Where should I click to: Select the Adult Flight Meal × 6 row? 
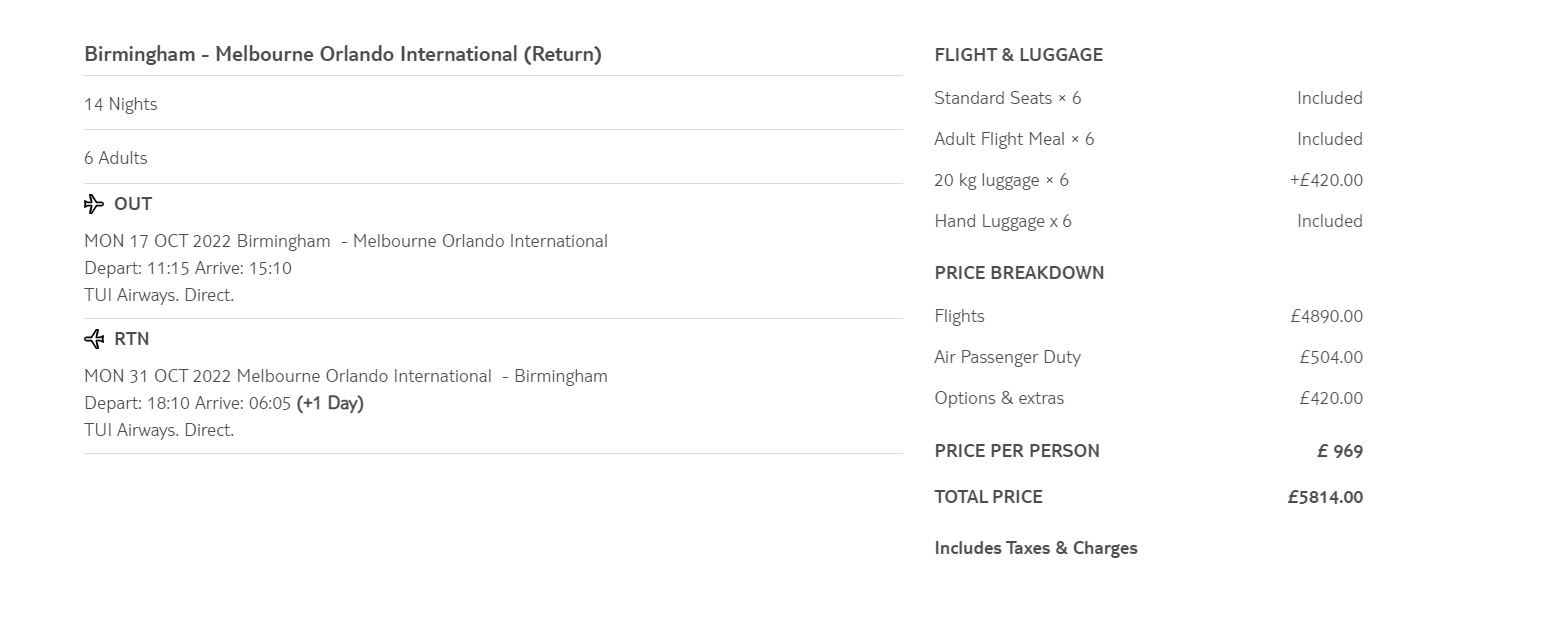[1014, 139]
